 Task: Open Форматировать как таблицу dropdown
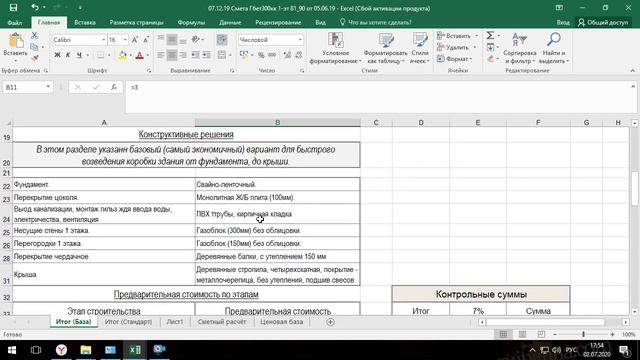pyautogui.click(x=385, y=49)
